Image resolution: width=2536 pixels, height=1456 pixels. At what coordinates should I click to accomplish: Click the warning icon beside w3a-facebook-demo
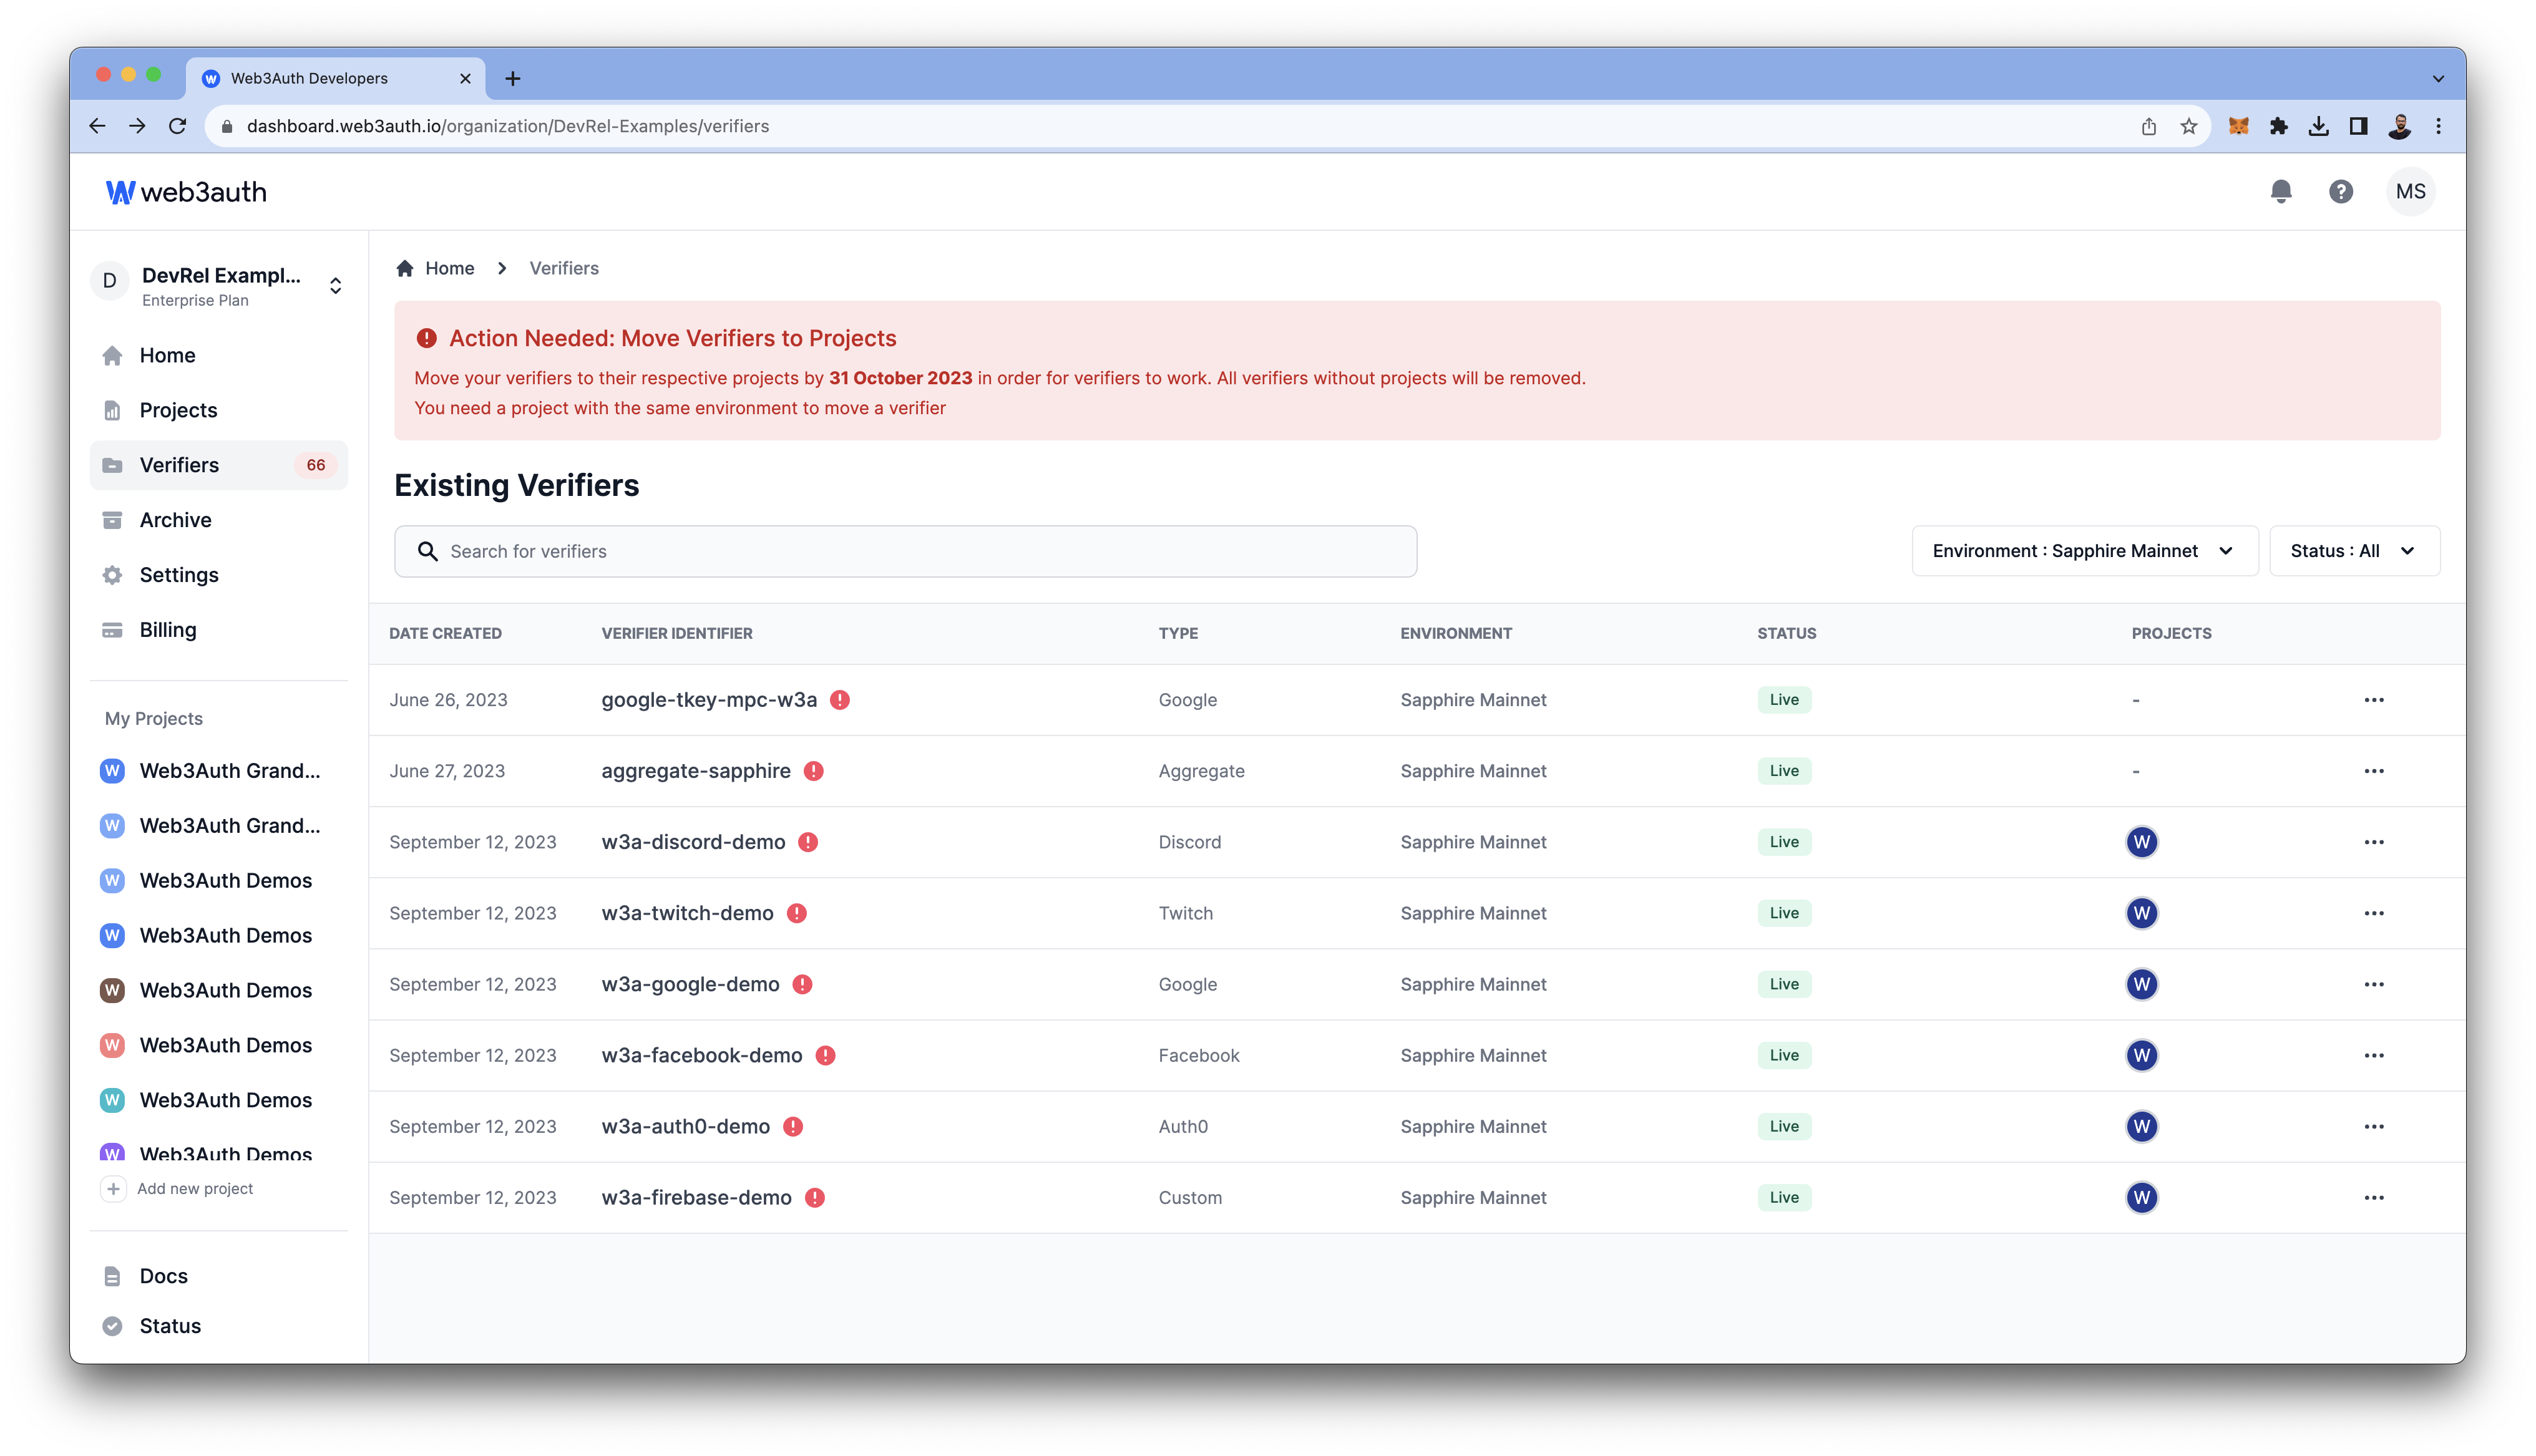pyautogui.click(x=825, y=1055)
